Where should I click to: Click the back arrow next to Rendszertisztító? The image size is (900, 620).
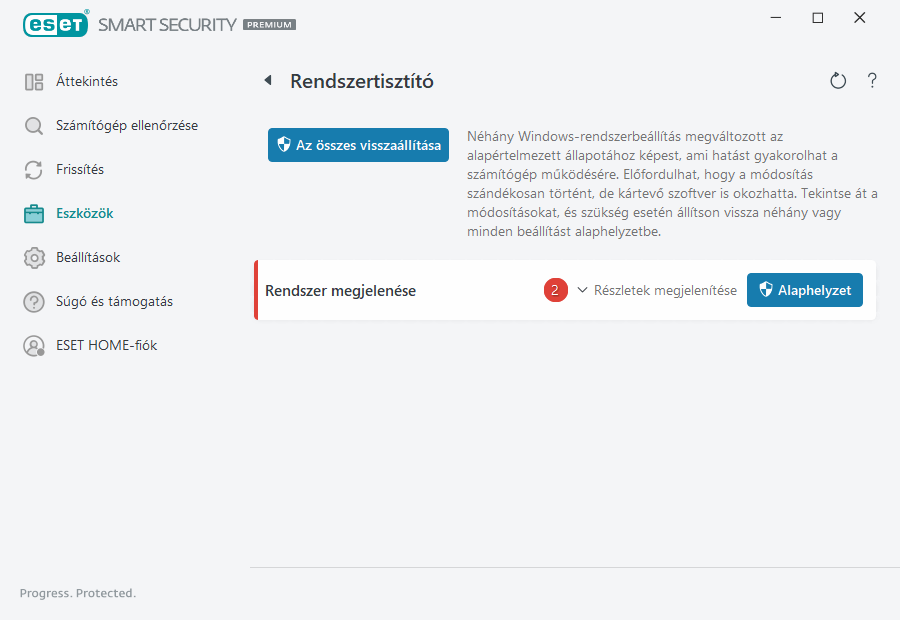267,81
